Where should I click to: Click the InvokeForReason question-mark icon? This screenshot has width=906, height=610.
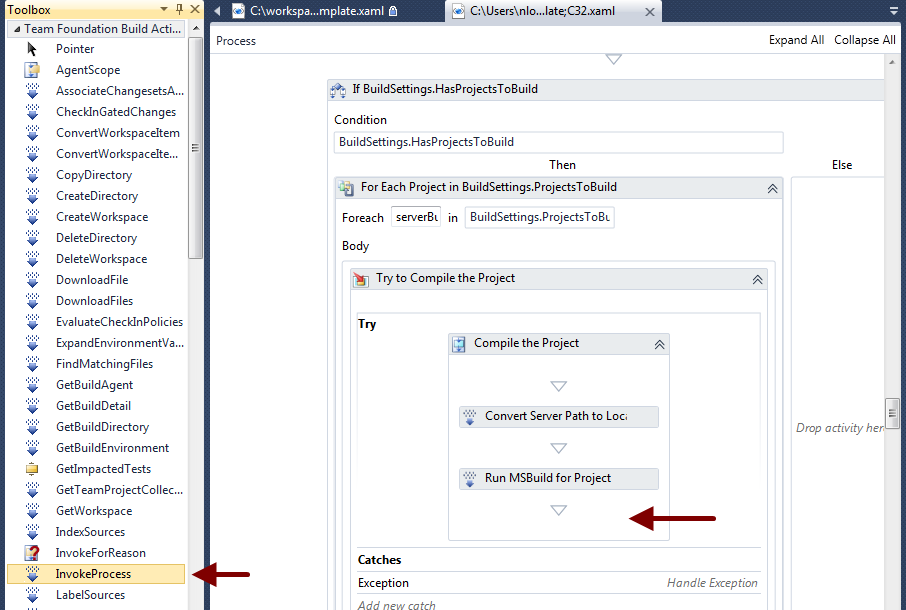pyautogui.click(x=32, y=553)
